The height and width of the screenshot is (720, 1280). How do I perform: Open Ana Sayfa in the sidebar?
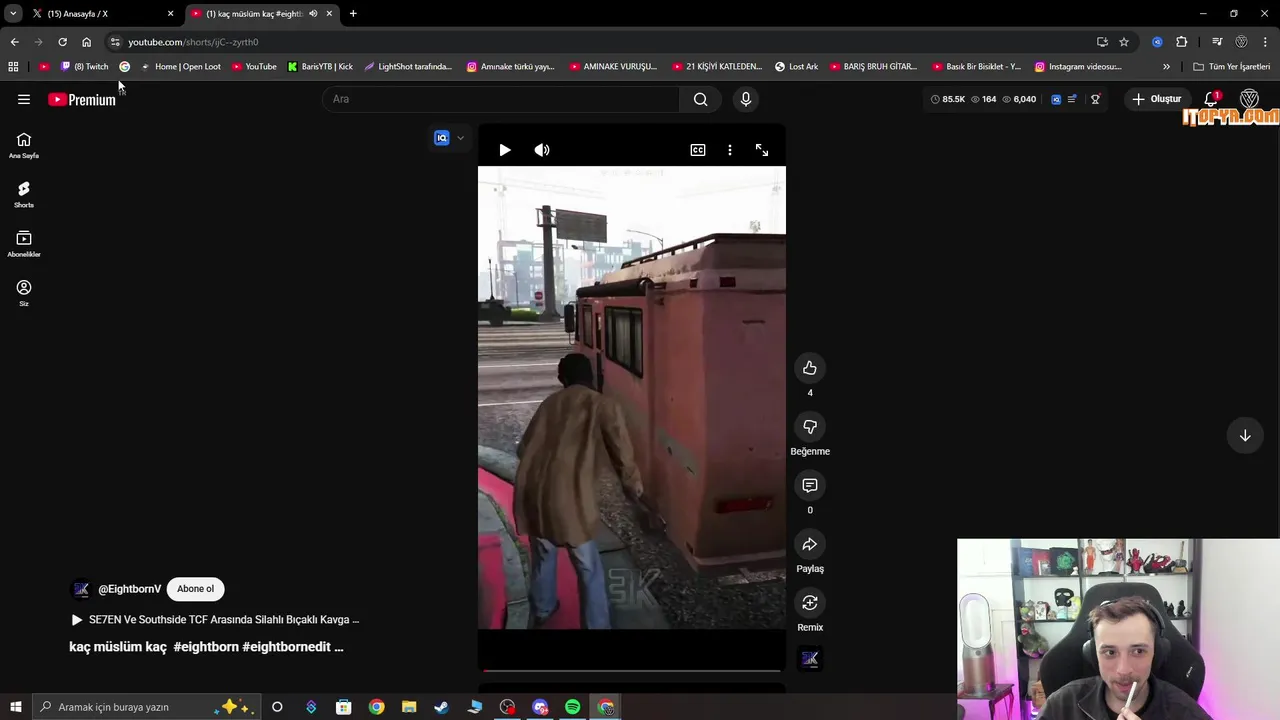pyautogui.click(x=24, y=146)
